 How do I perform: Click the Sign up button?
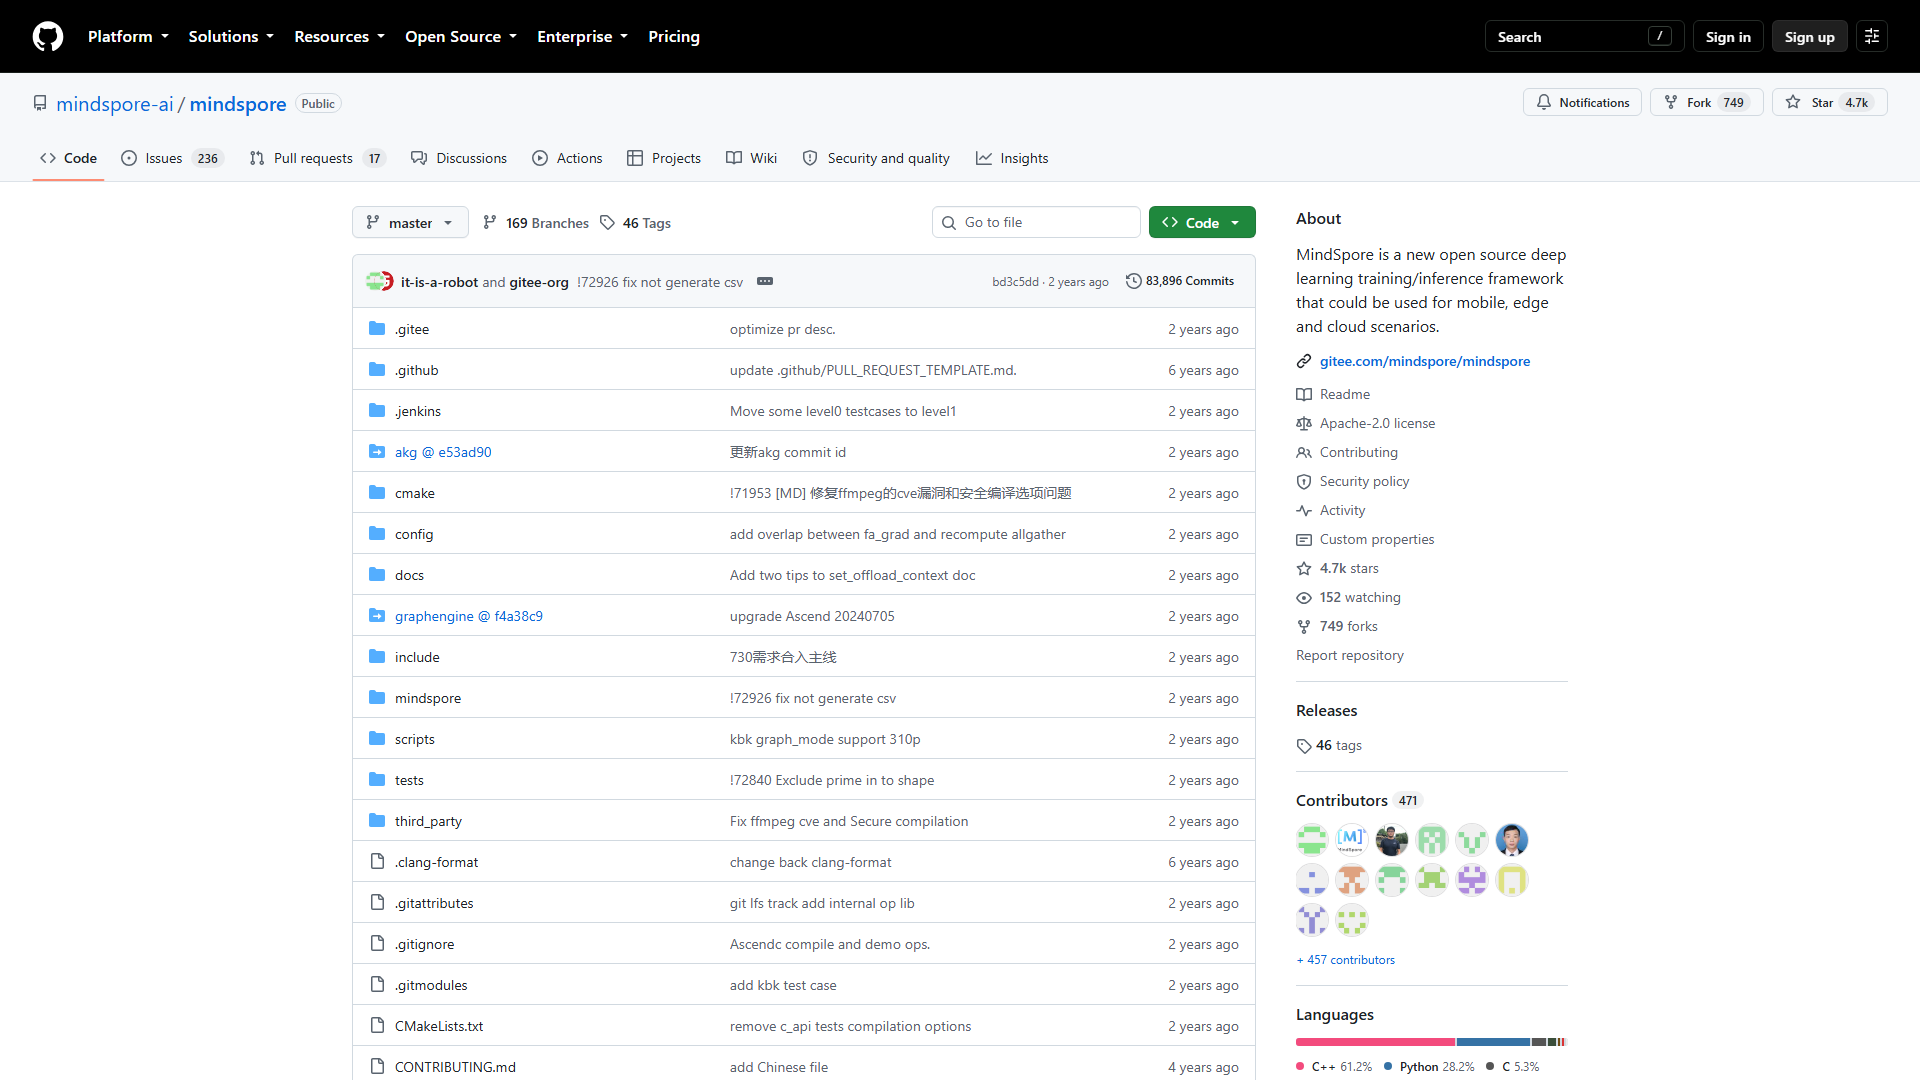pos(1809,37)
